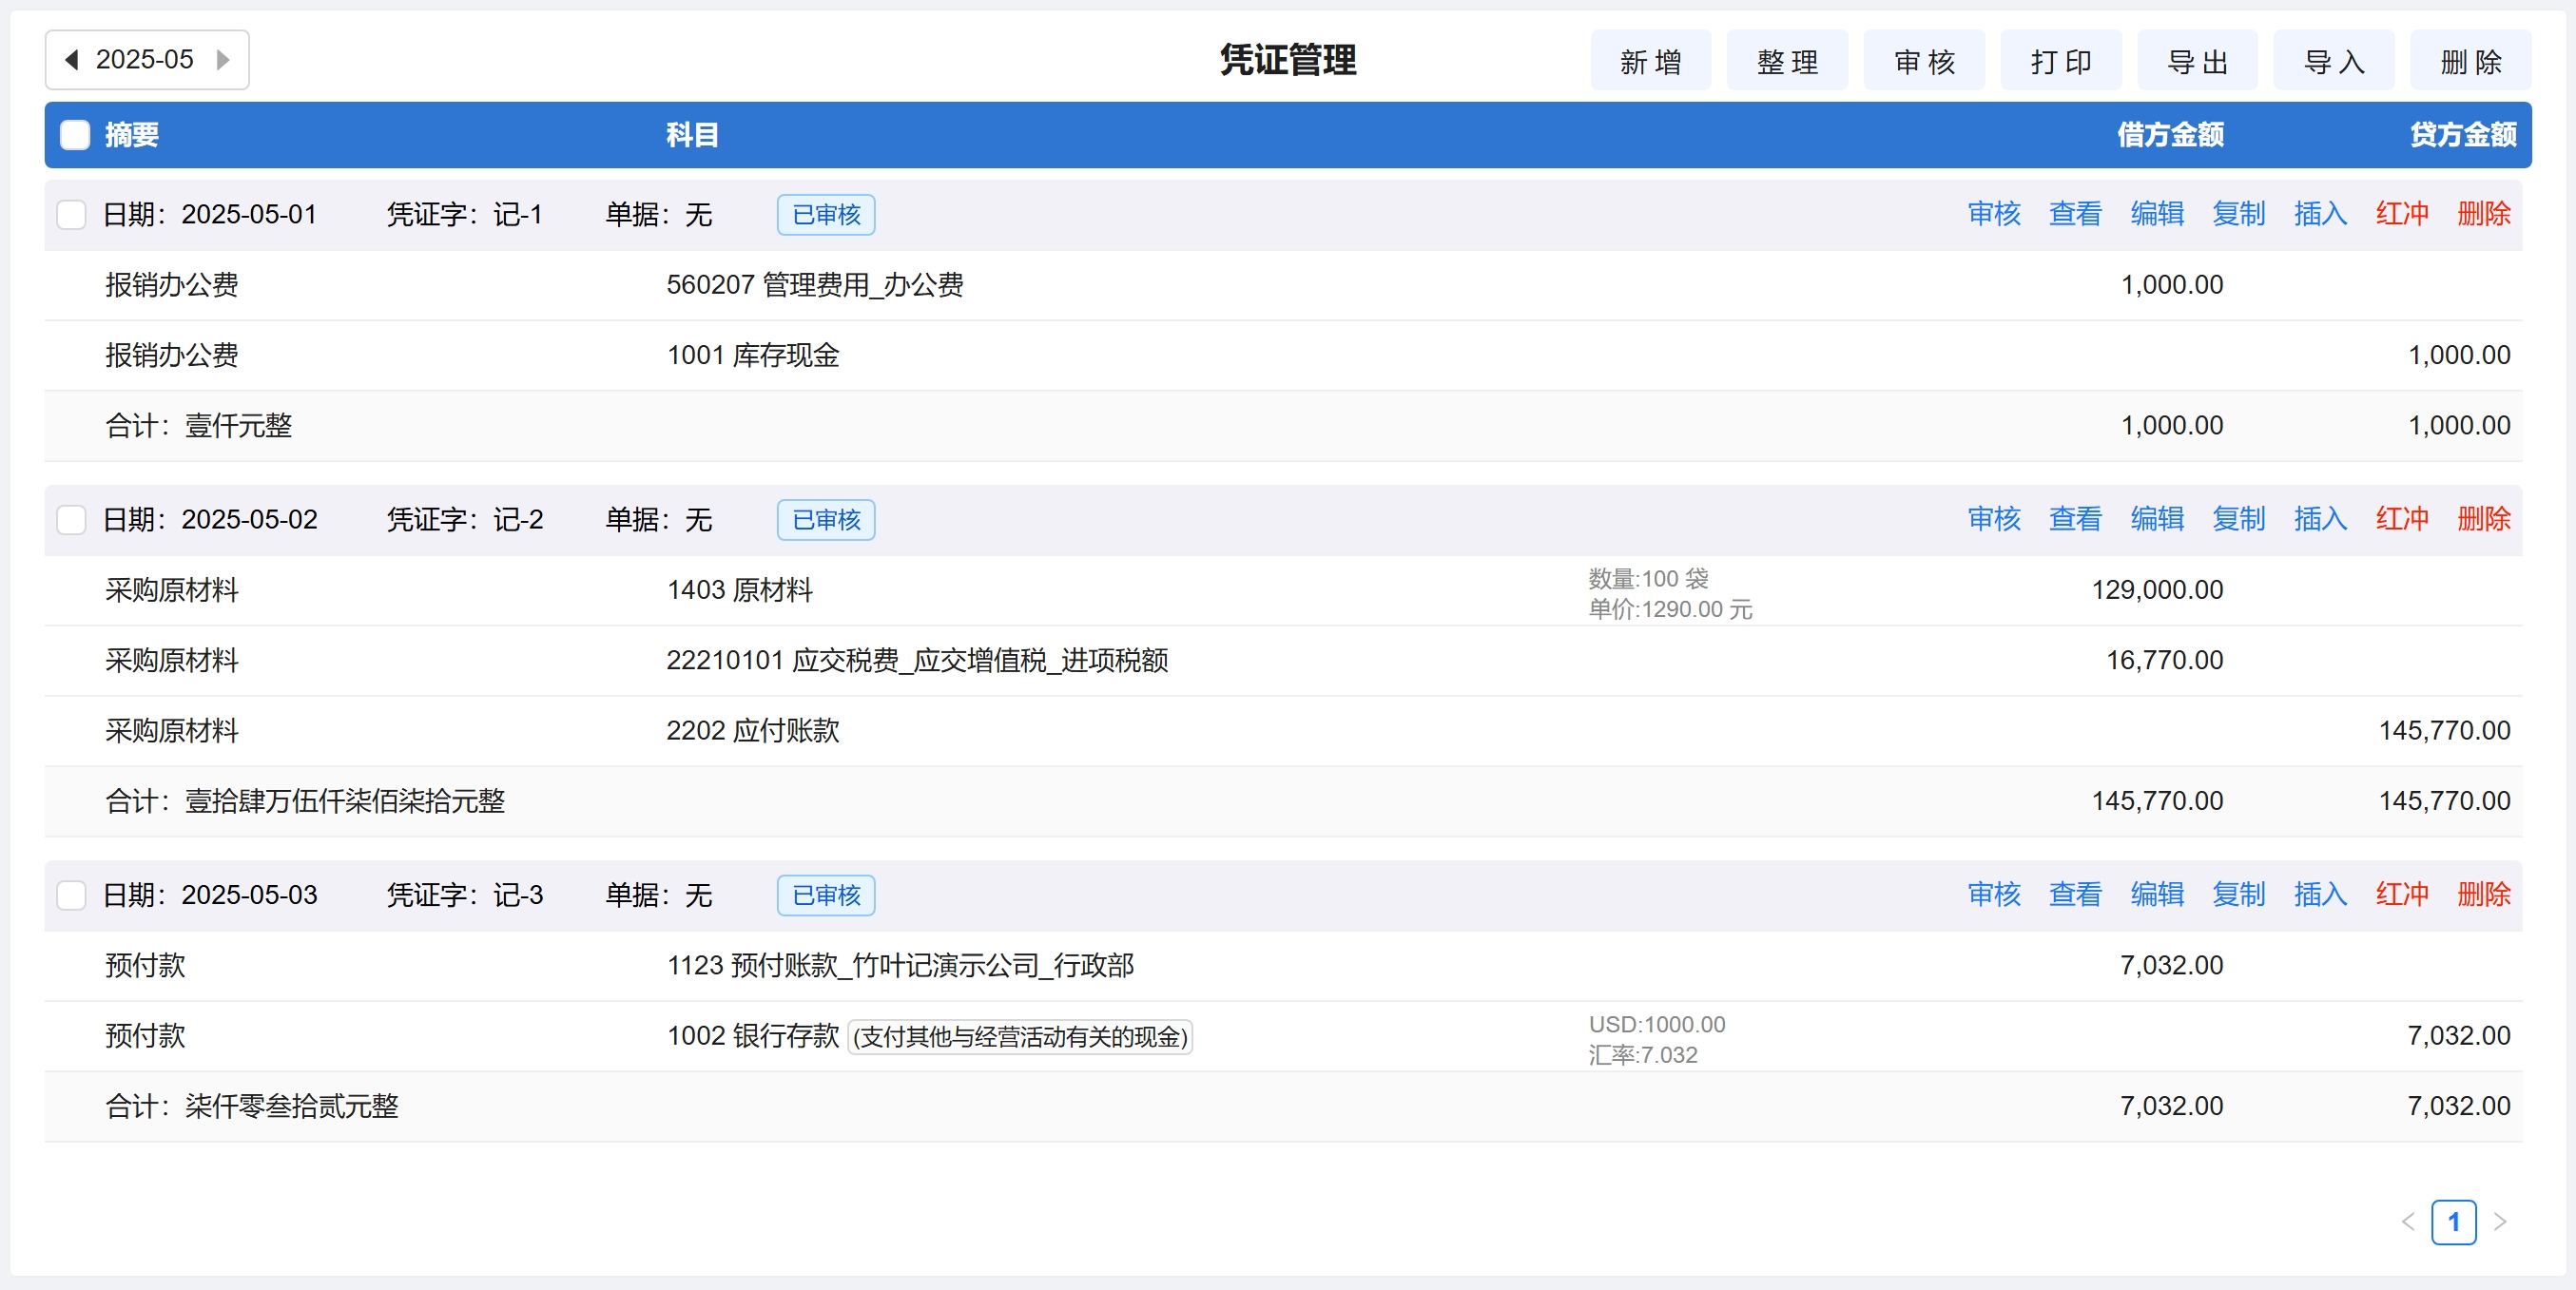2576x1290 pixels.
Task: Check the voucher 记-1 checkbox
Action: pyautogui.click(x=71, y=214)
